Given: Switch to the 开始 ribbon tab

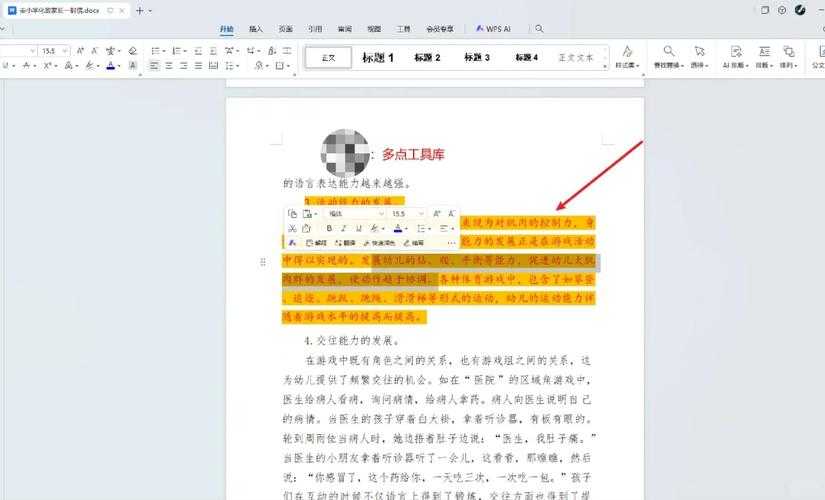Looking at the screenshot, I should click(227, 29).
